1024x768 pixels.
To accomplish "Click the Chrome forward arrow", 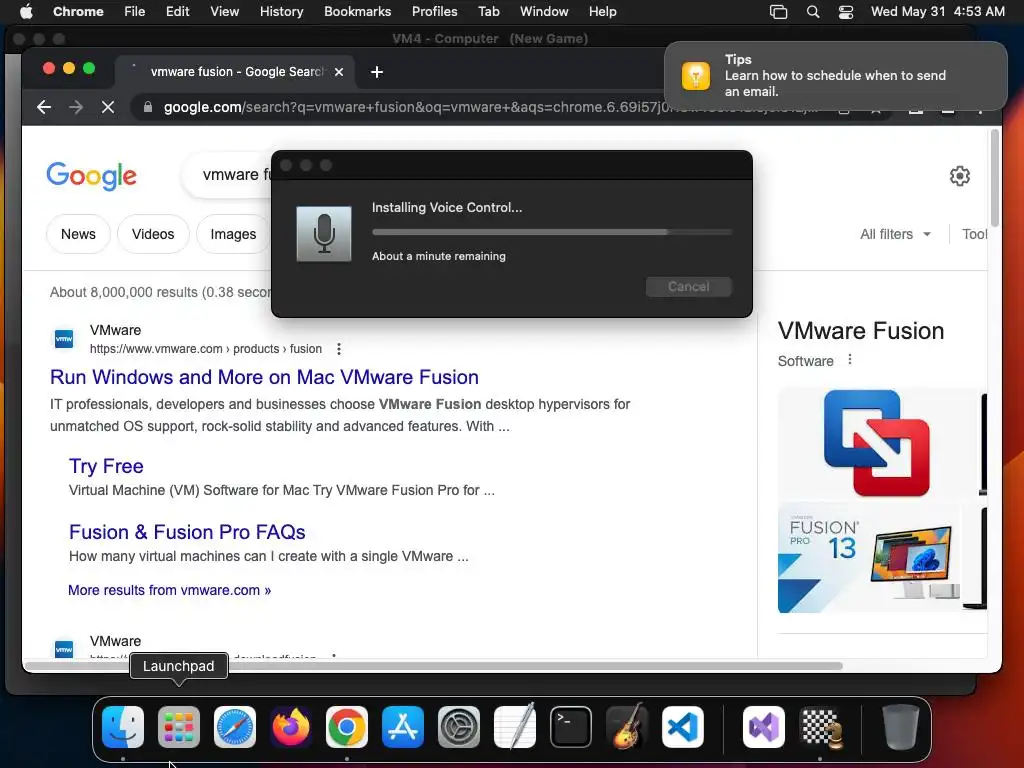I will (76, 107).
